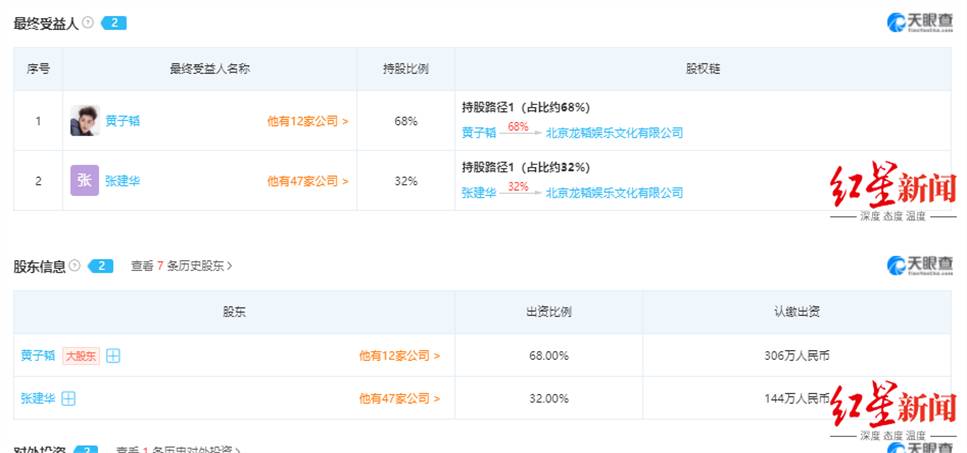Click the 天眼查 logo near 股东信息 header
967x453 pixels.
click(x=920, y=266)
